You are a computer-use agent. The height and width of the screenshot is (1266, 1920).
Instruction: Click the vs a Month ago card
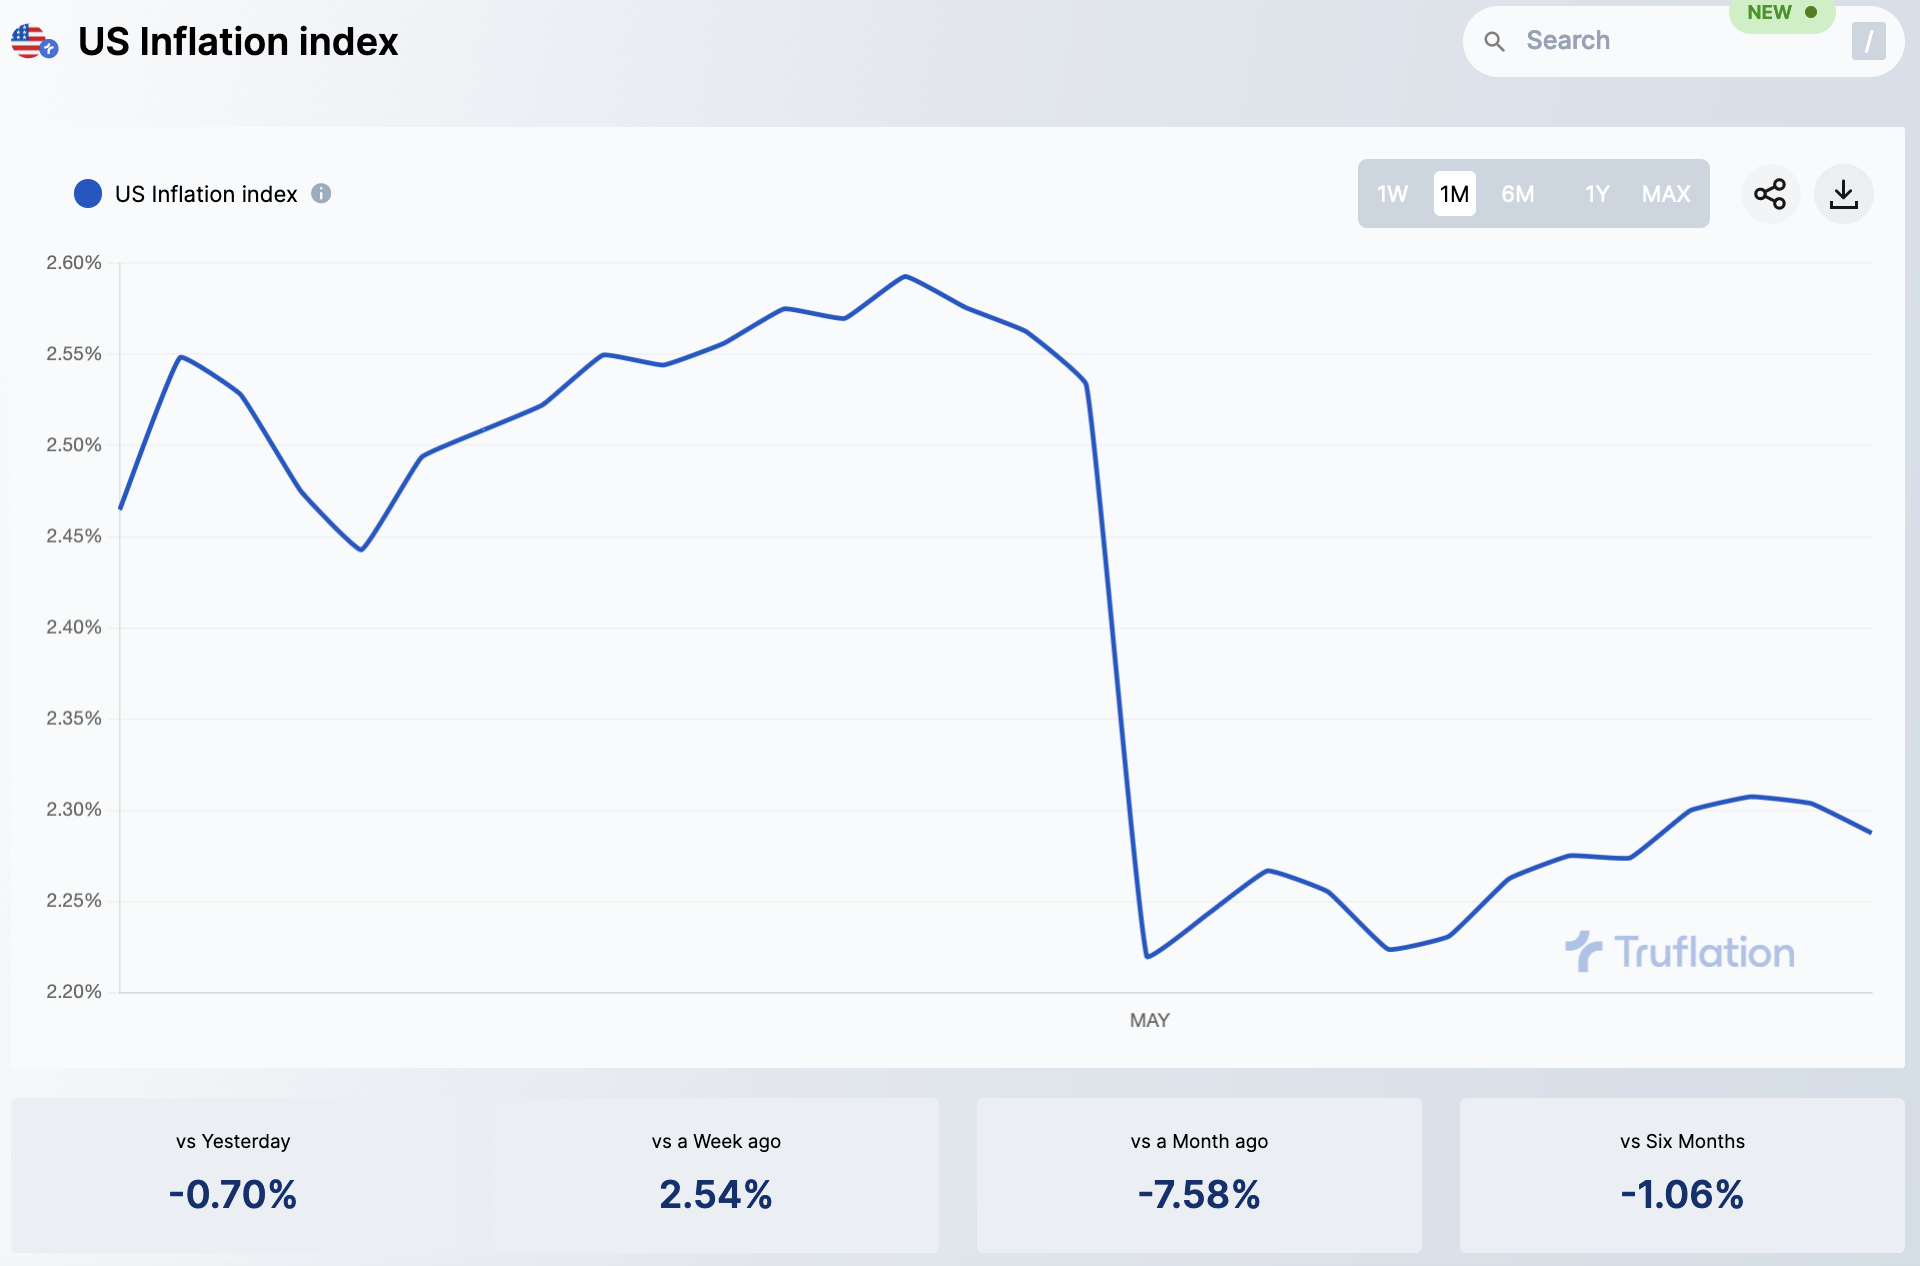(1199, 1175)
